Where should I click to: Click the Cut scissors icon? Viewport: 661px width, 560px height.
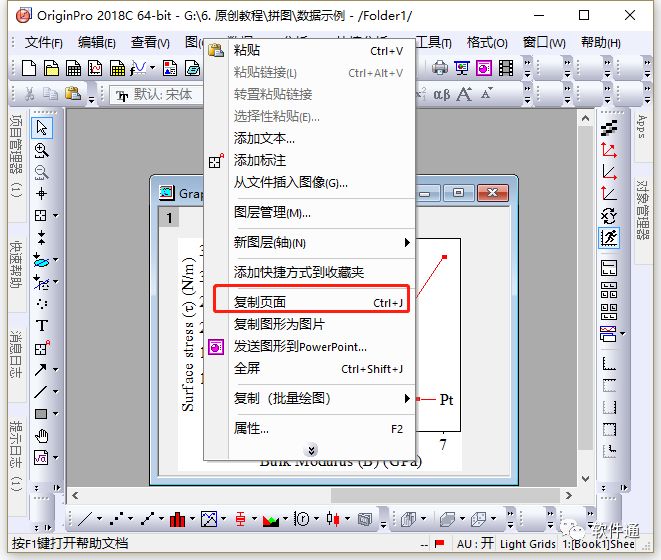point(29,94)
